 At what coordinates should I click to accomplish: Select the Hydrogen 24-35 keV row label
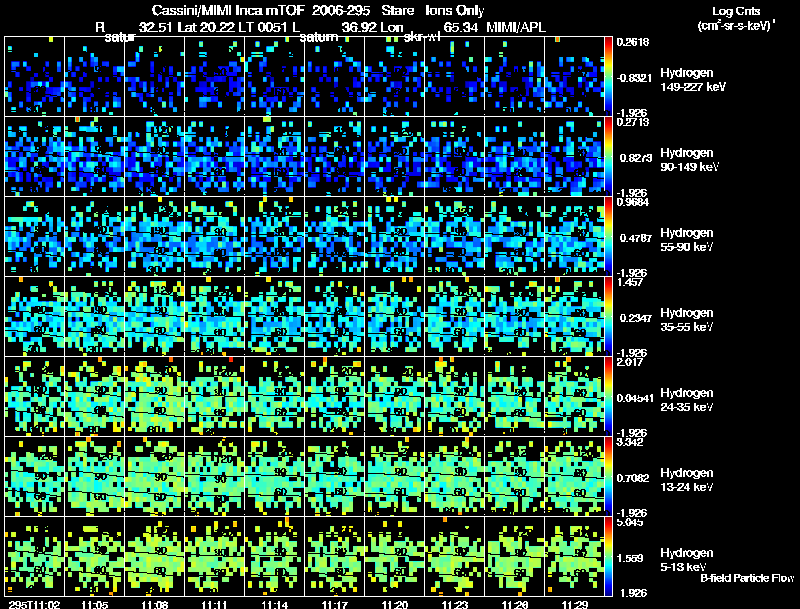pyautogui.click(x=687, y=400)
